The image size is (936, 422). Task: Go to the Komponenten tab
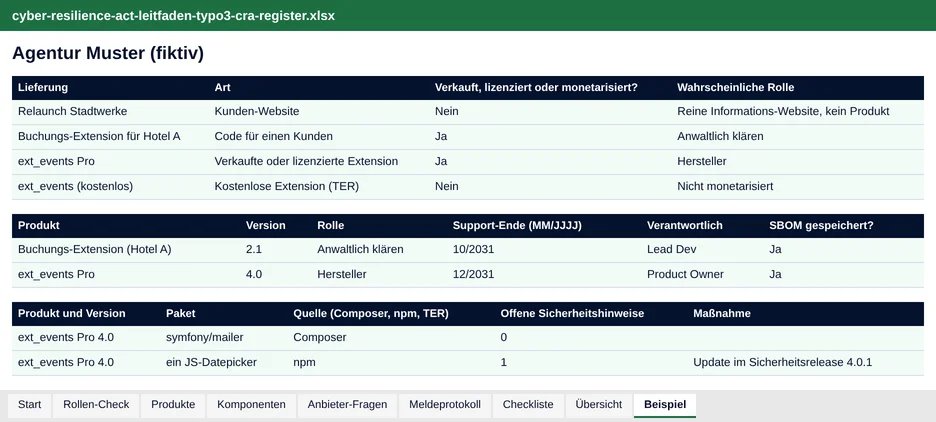pyautogui.click(x=251, y=405)
